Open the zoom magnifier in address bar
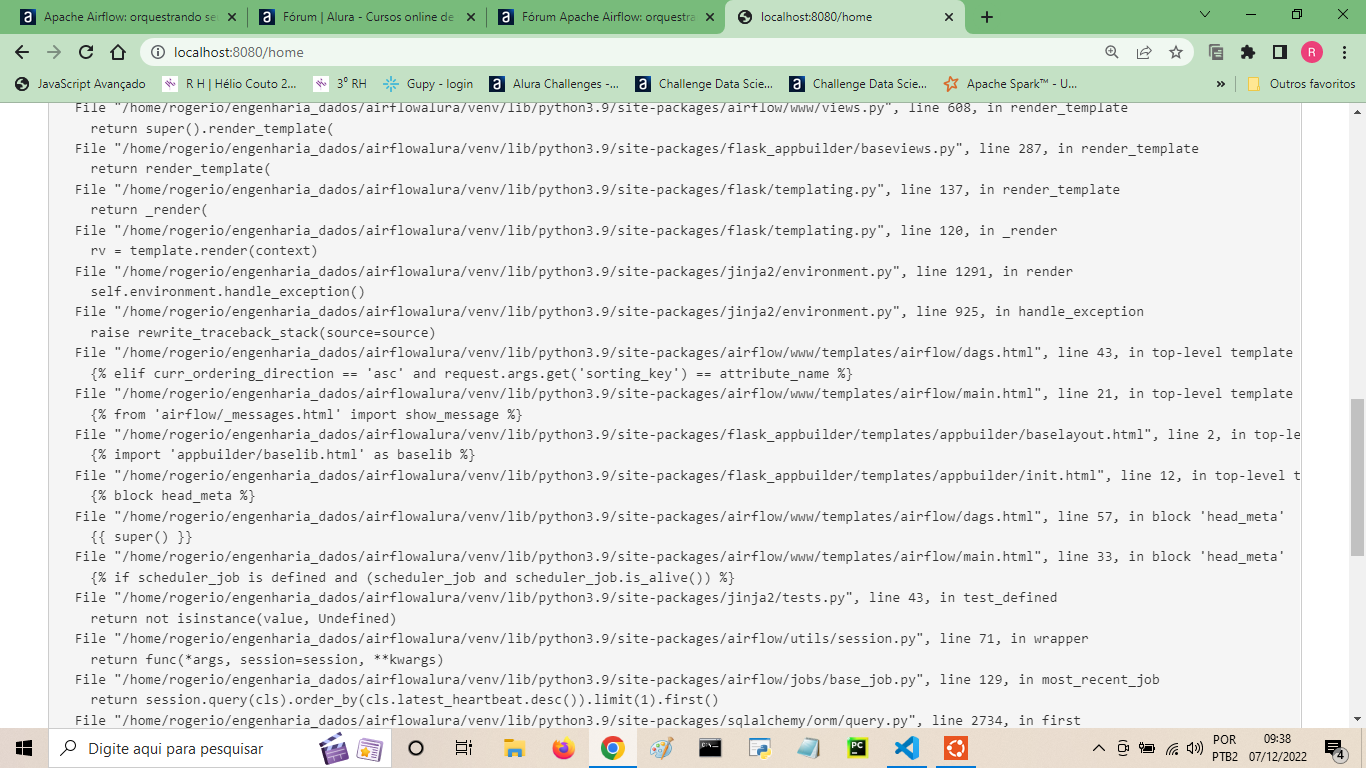 pyautogui.click(x=1112, y=52)
